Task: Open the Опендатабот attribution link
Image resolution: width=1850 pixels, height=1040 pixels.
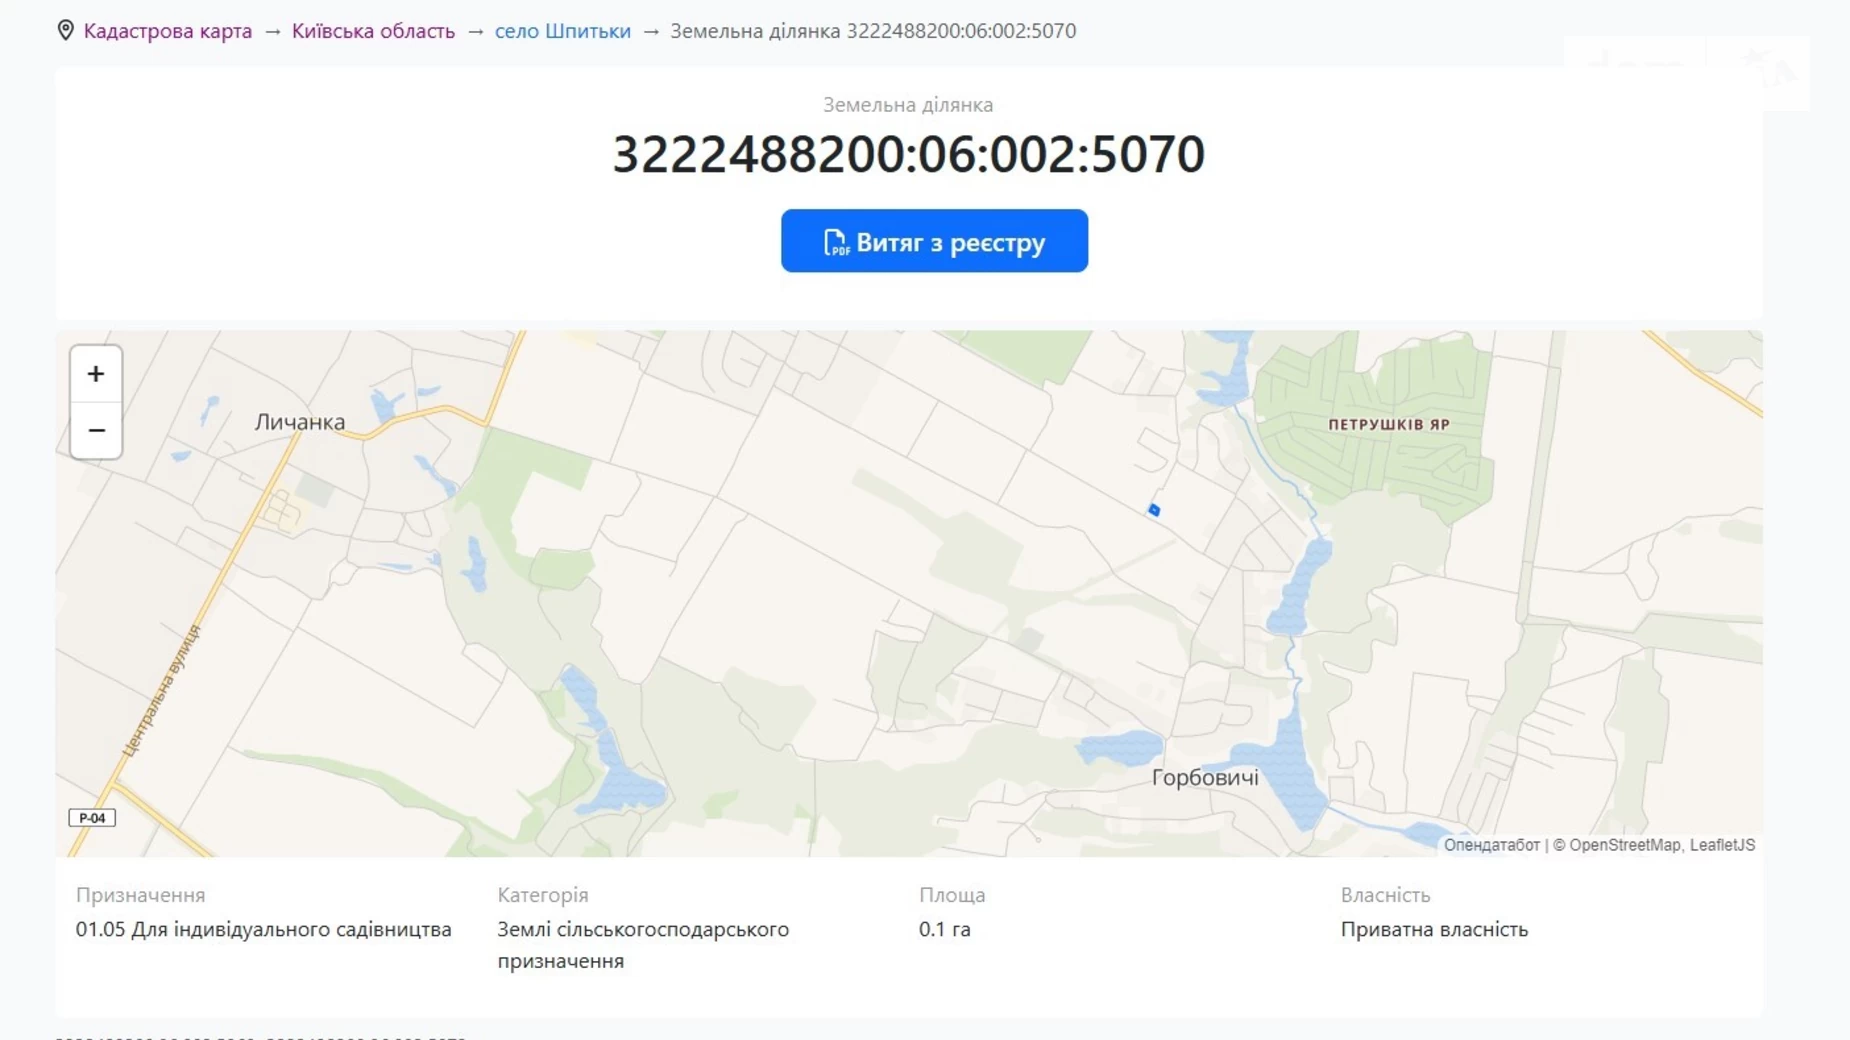Action: (x=1491, y=845)
